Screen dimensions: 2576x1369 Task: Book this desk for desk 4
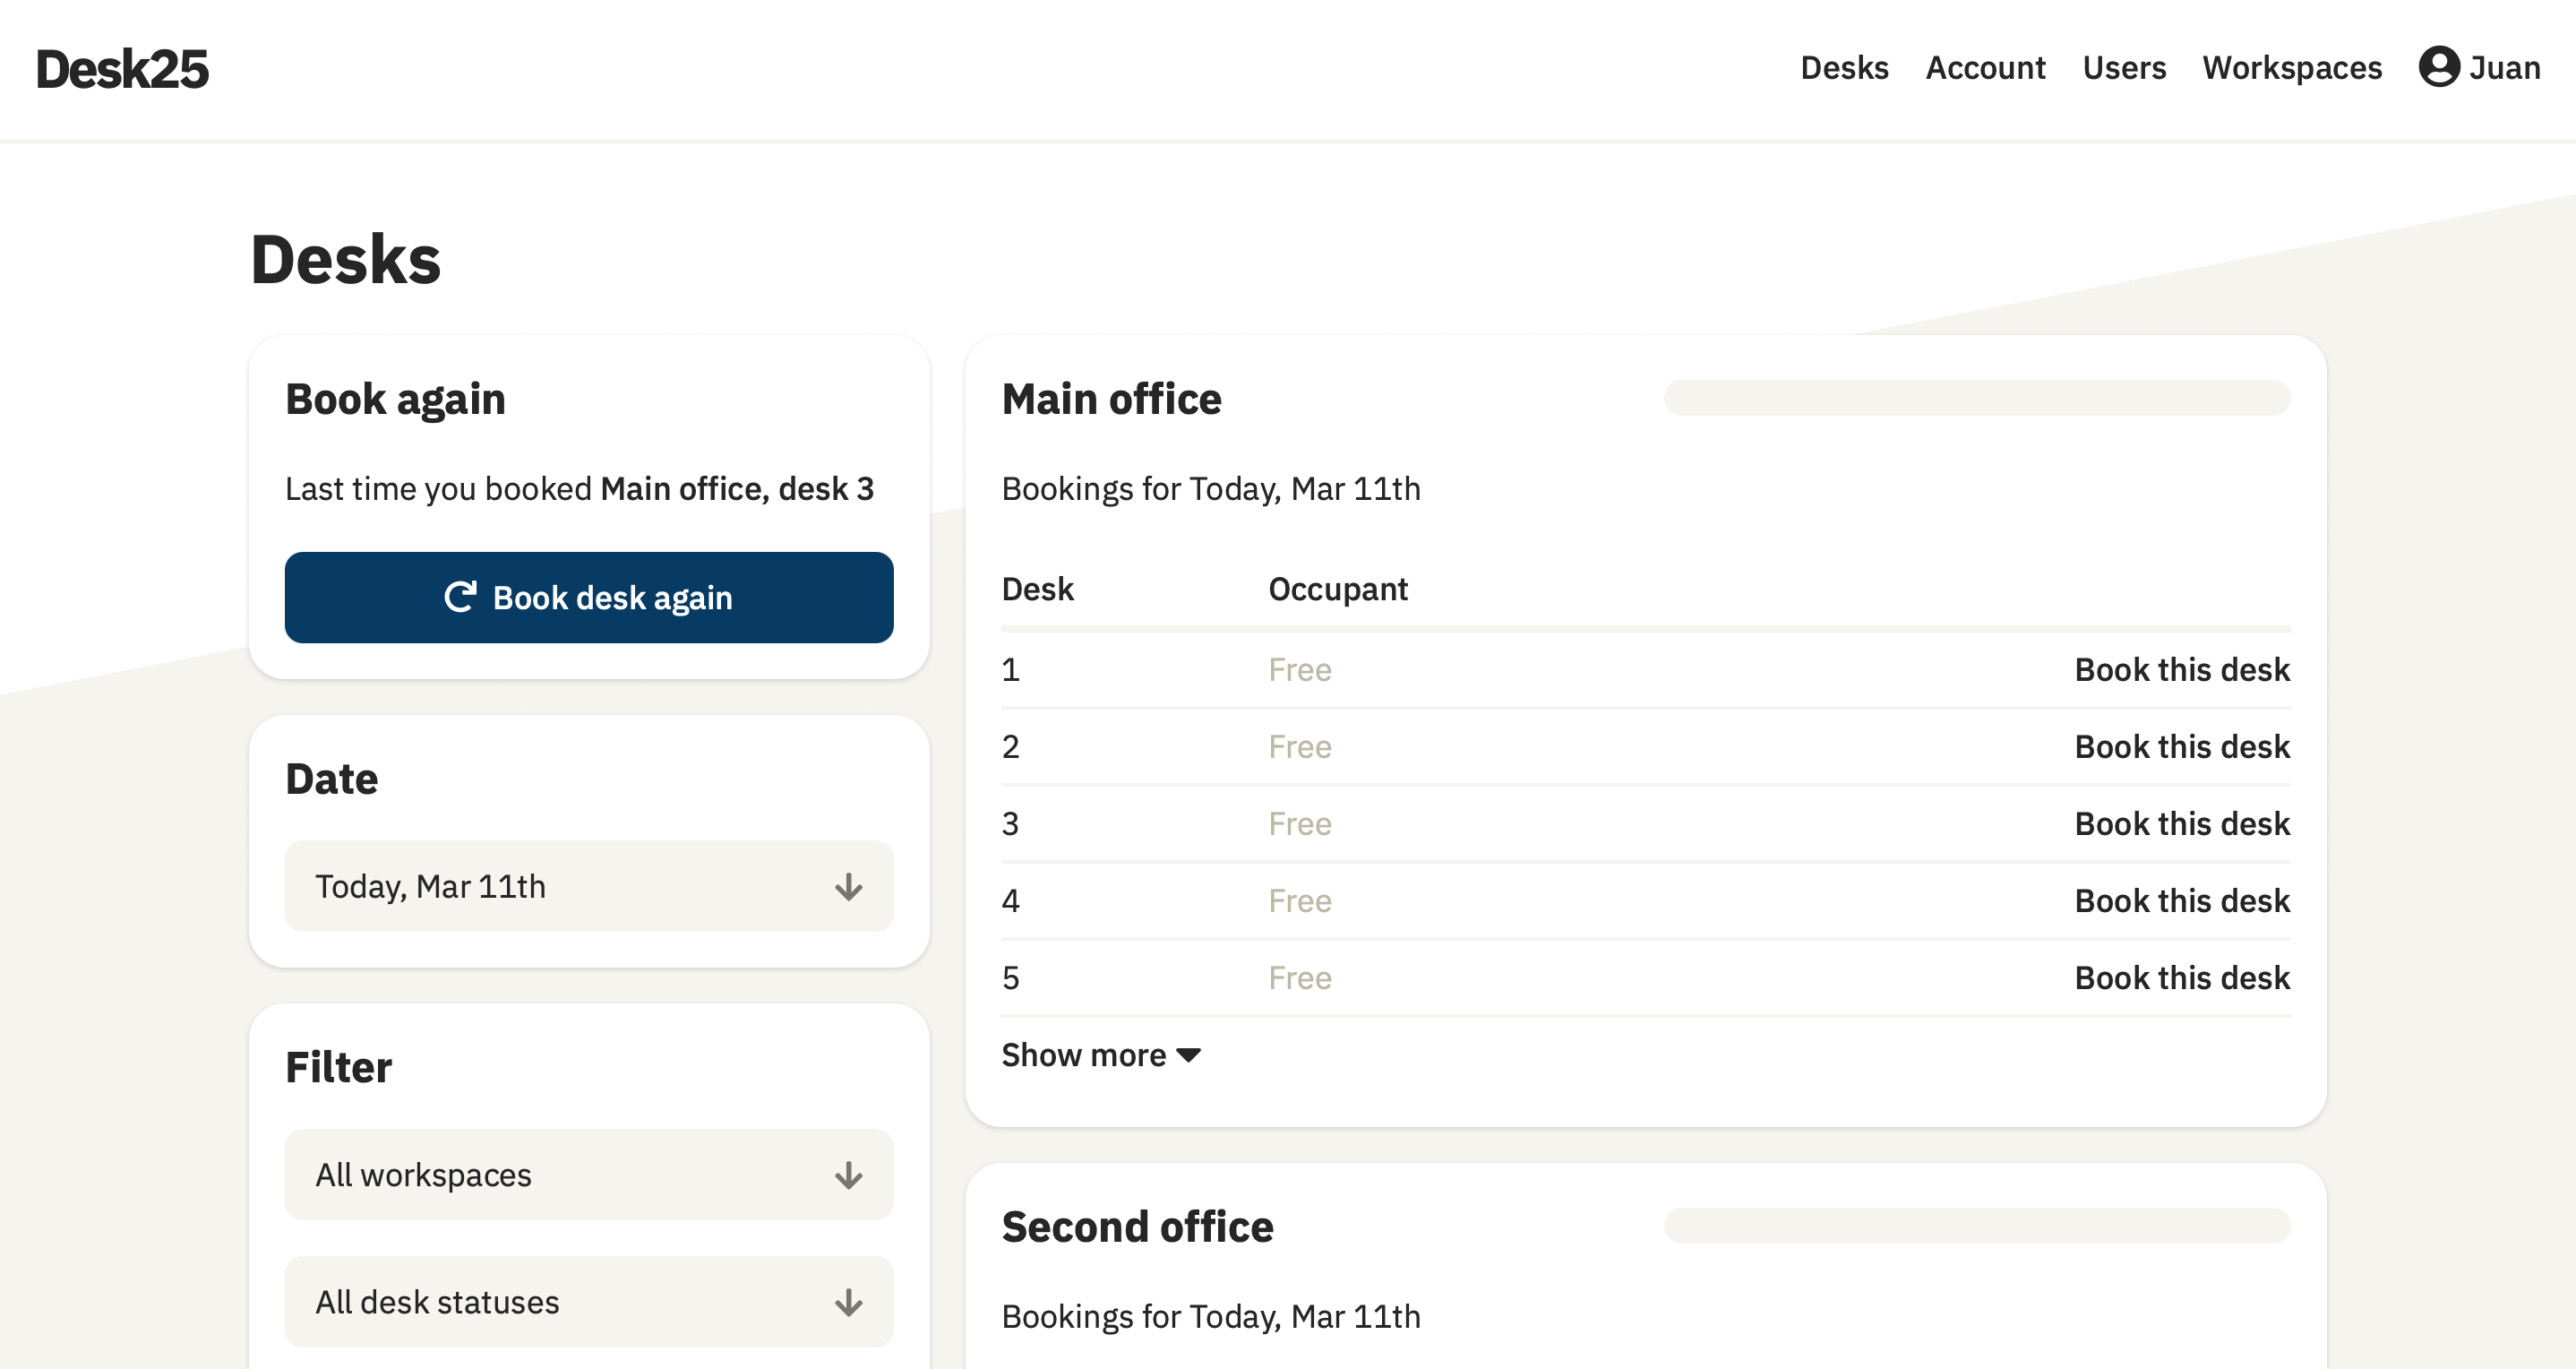pyautogui.click(x=2181, y=900)
